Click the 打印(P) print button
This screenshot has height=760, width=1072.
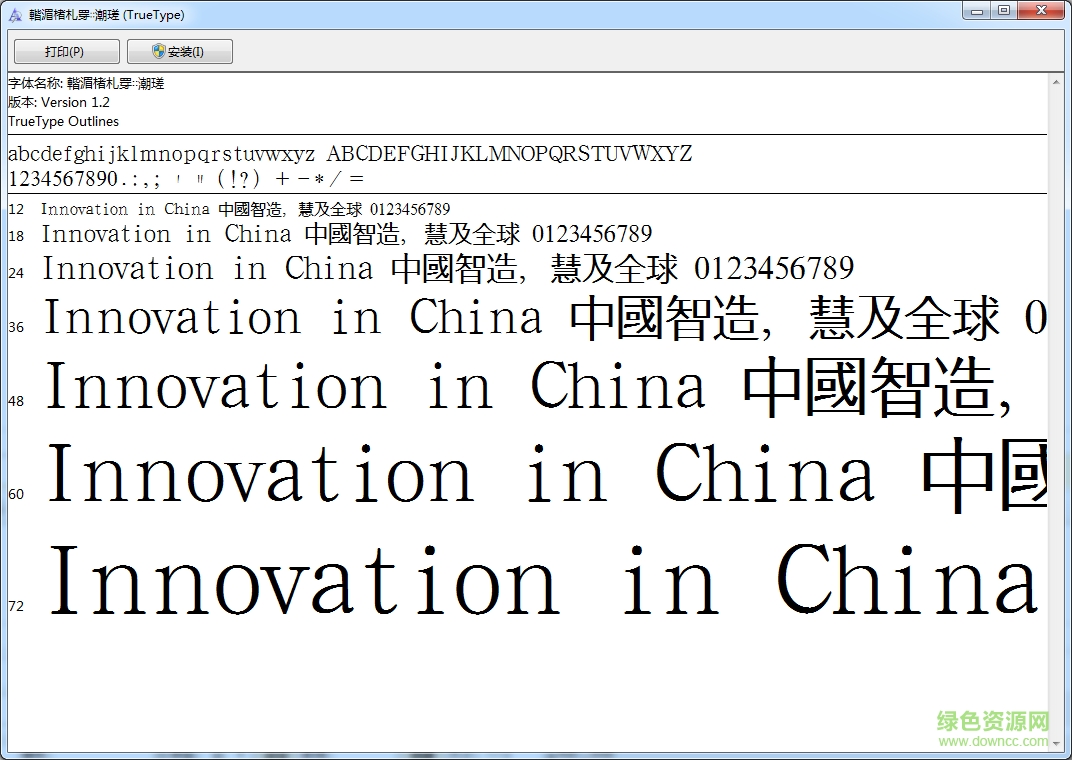pyautogui.click(x=66, y=52)
